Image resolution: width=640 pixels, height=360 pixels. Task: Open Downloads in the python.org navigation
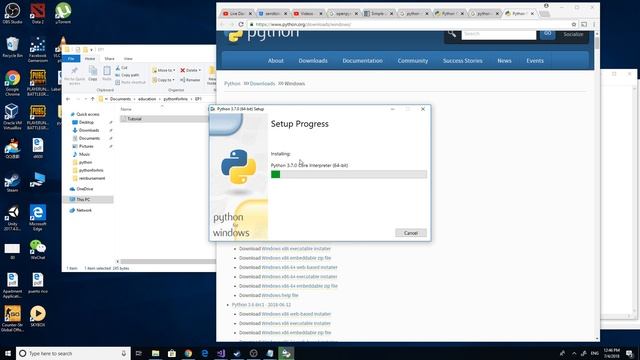coord(313,60)
